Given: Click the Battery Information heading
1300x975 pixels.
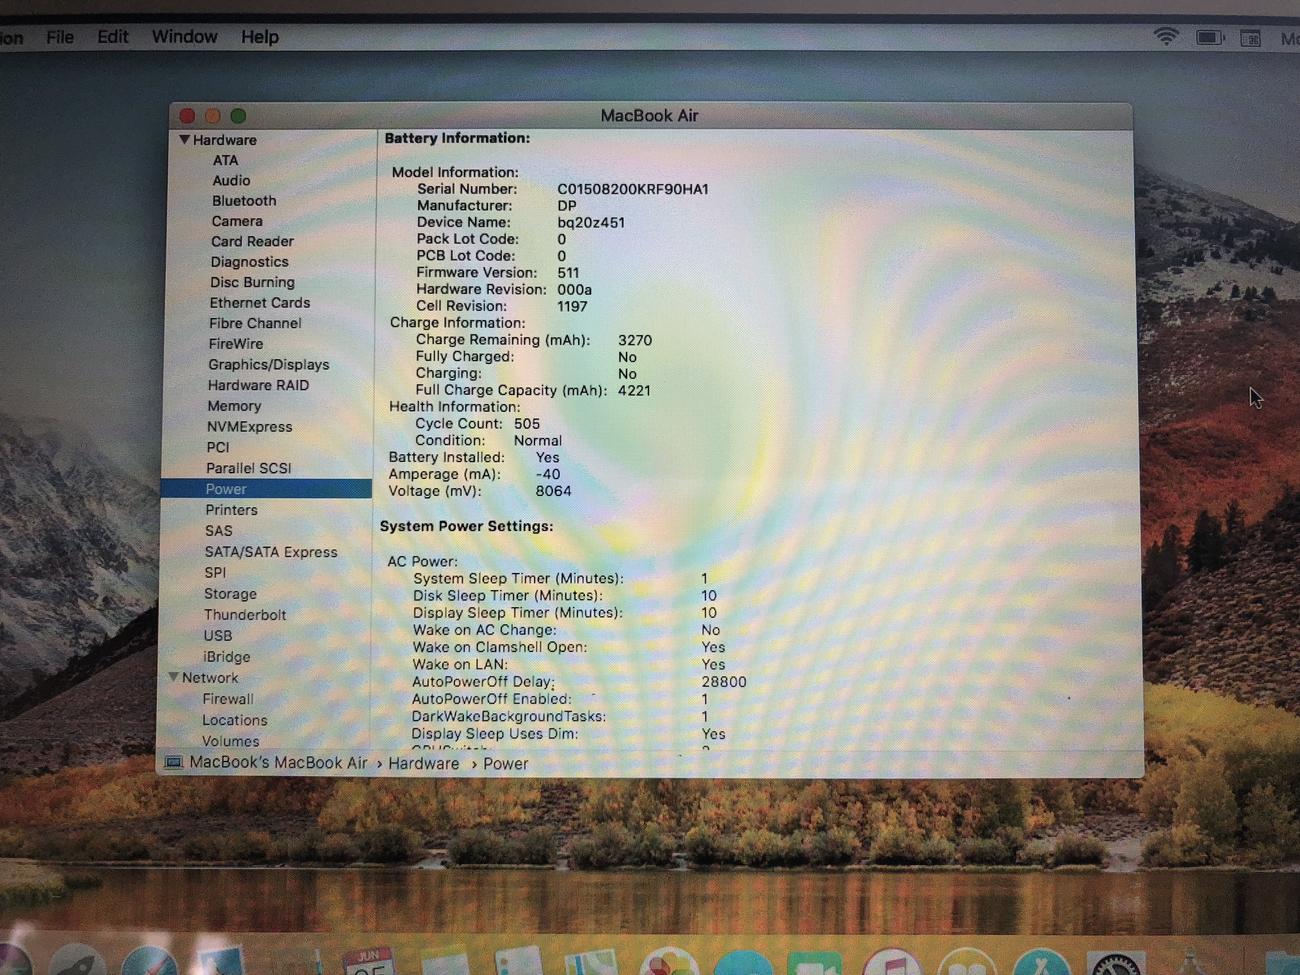Looking at the screenshot, I should coord(457,138).
